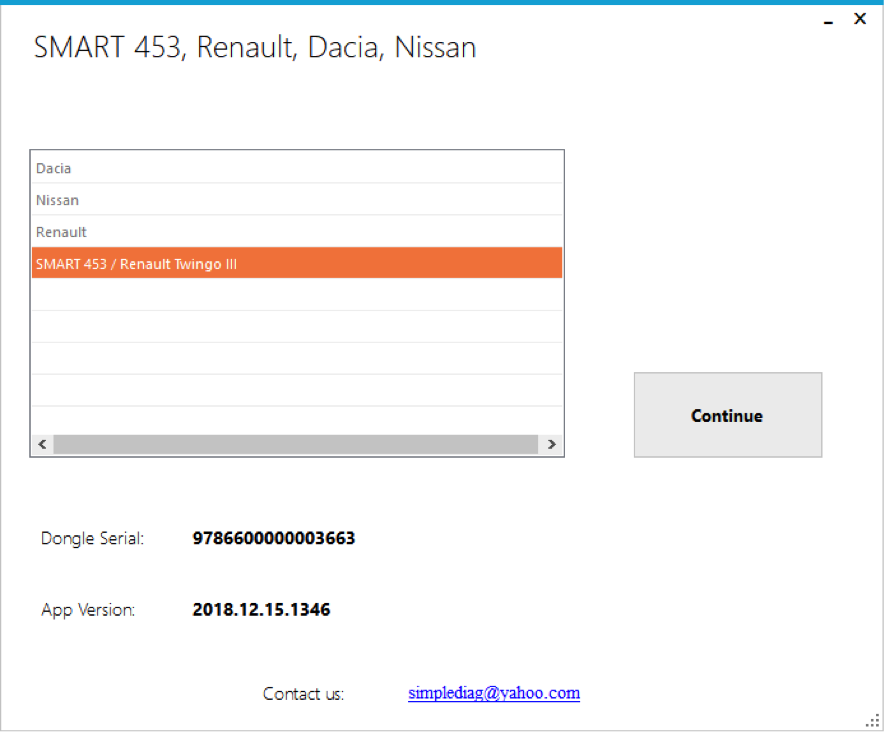Click the Continue button

[728, 415]
